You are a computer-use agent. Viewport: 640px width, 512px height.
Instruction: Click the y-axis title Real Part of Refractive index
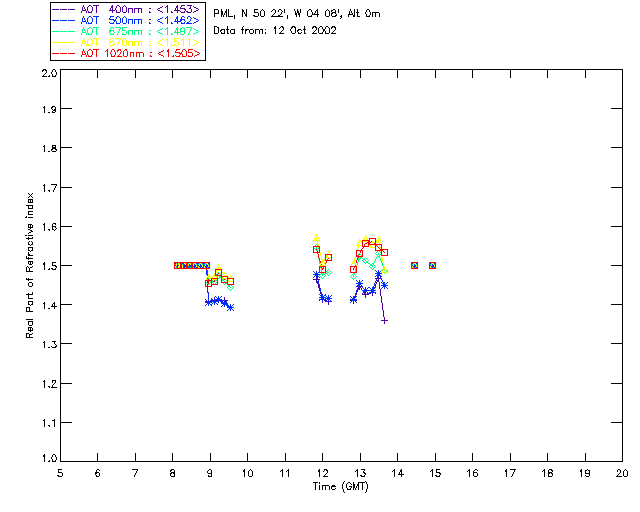(29, 265)
